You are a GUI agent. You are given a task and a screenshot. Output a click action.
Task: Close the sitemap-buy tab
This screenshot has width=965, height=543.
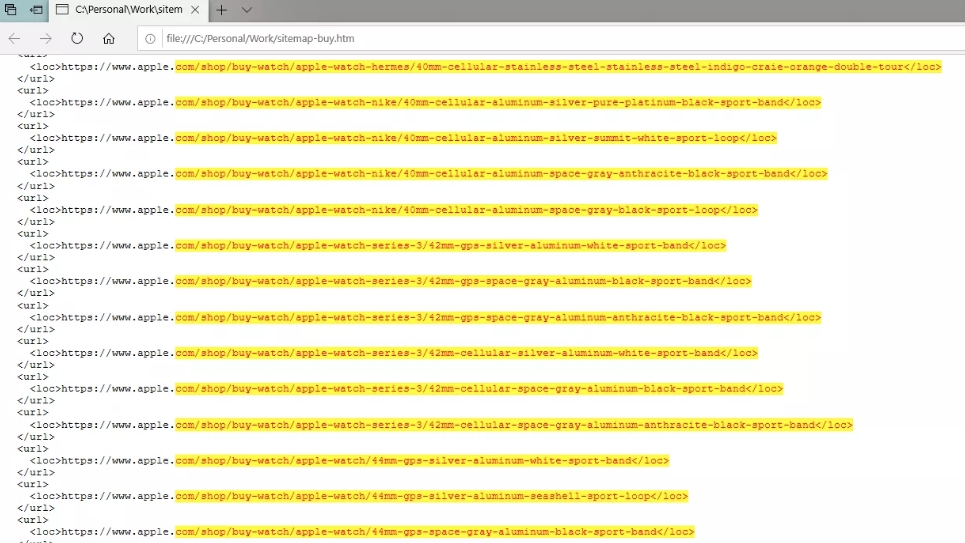[x=194, y=10]
